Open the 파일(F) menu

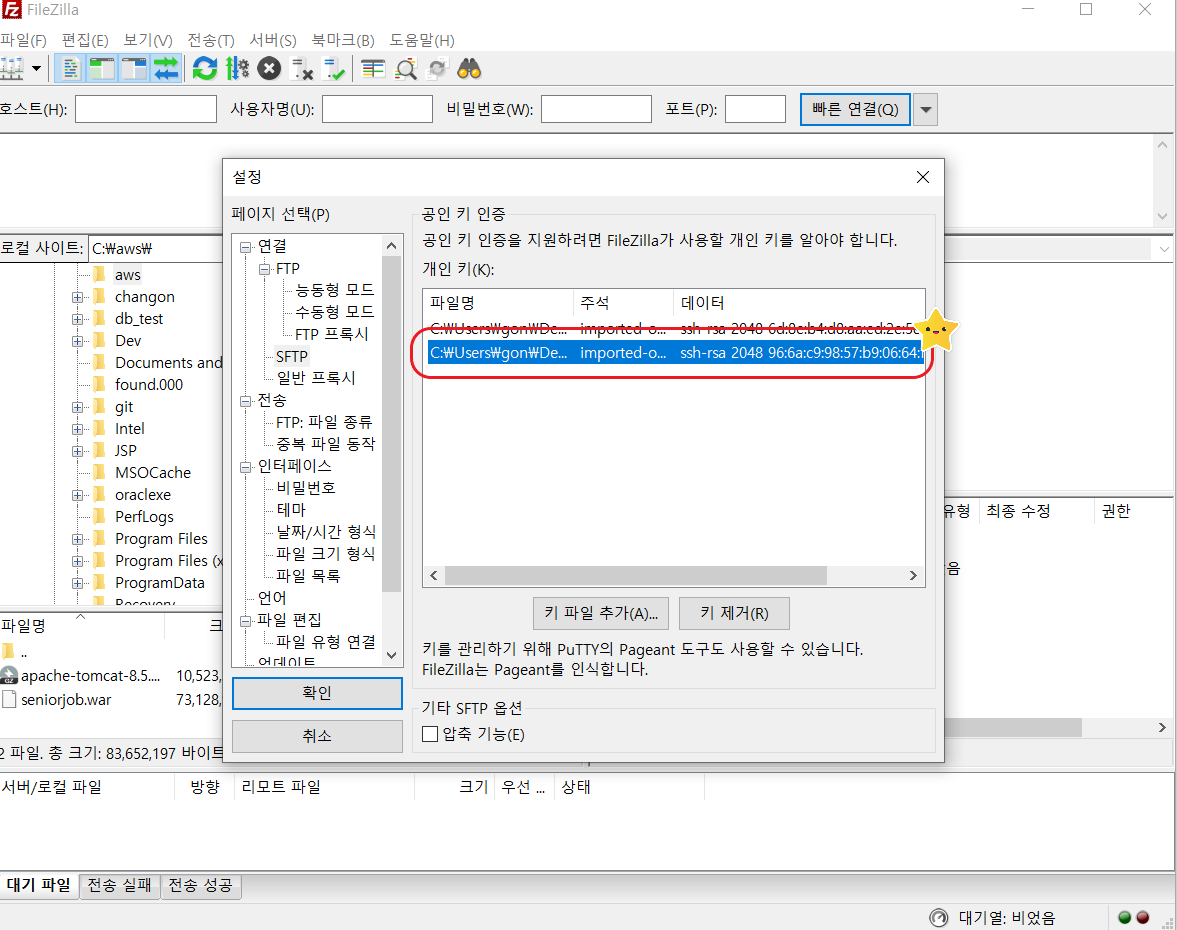23,41
